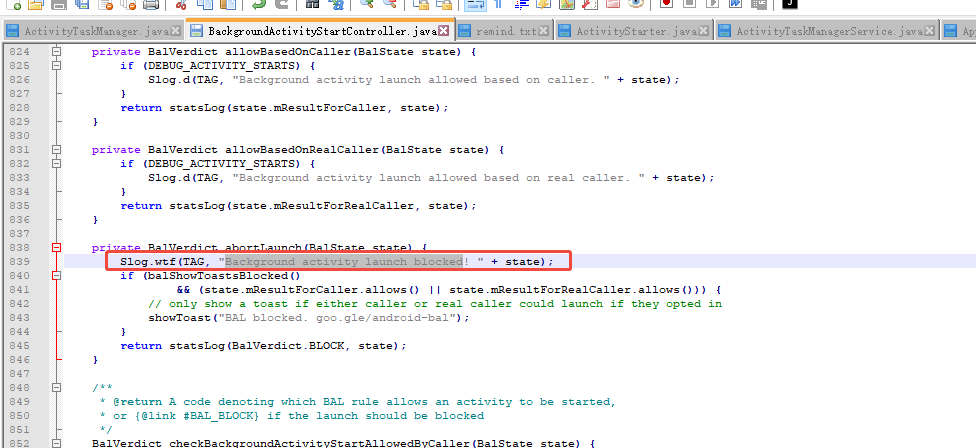Show the Document Map panel
The height and width of the screenshot is (448, 976).
click(566, 4)
